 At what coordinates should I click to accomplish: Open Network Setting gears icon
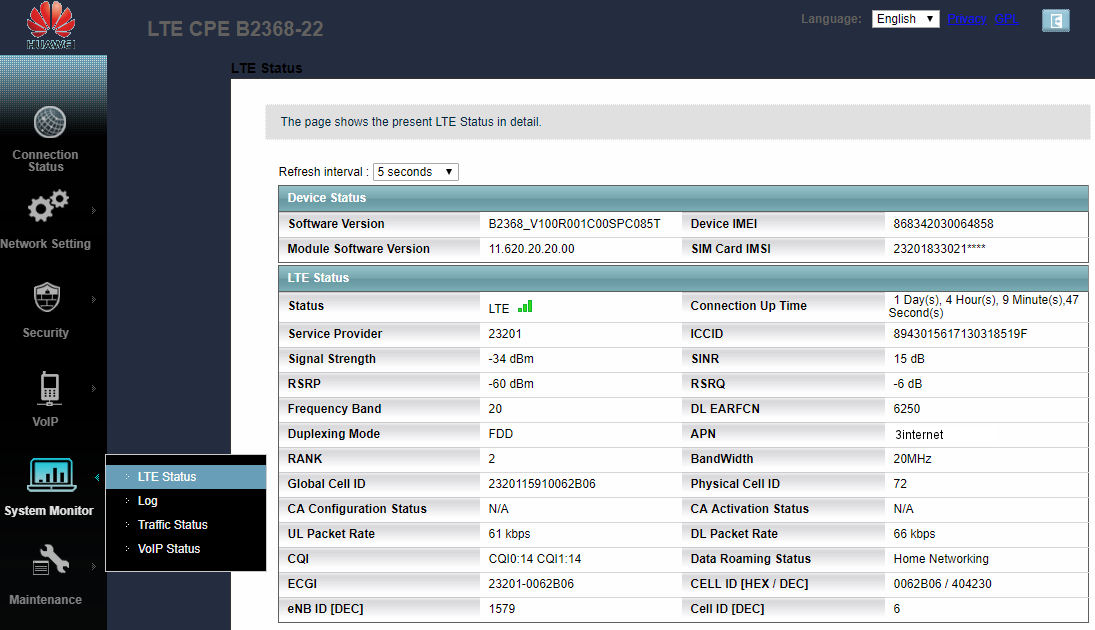pos(47,206)
